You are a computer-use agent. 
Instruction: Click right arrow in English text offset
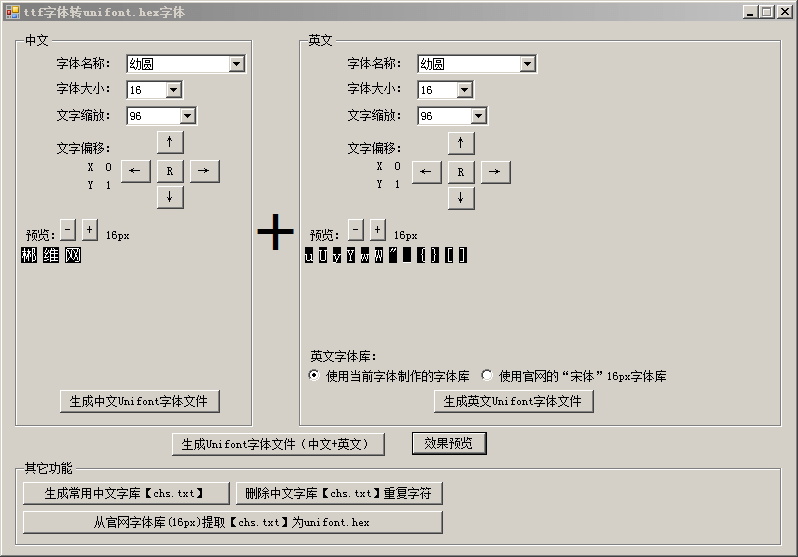[x=495, y=172]
